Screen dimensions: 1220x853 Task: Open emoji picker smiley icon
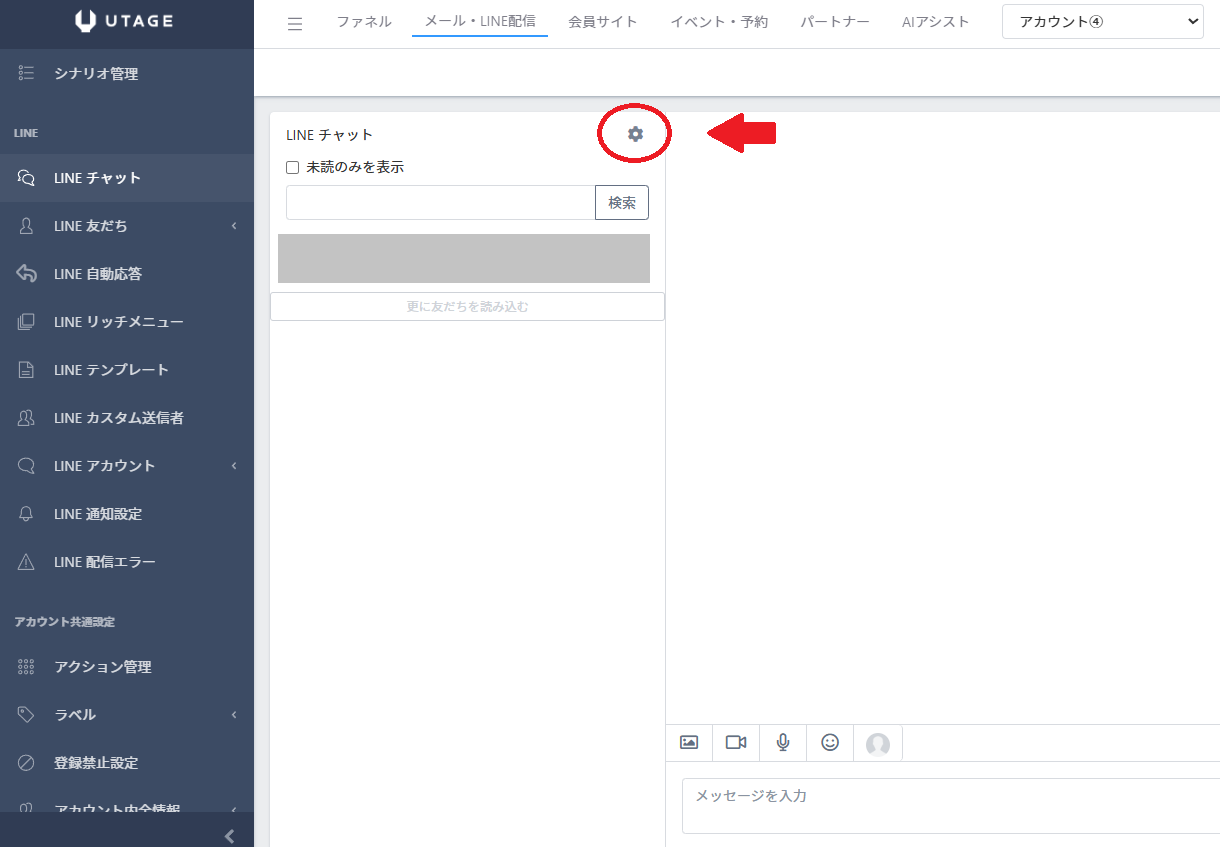tap(830, 742)
